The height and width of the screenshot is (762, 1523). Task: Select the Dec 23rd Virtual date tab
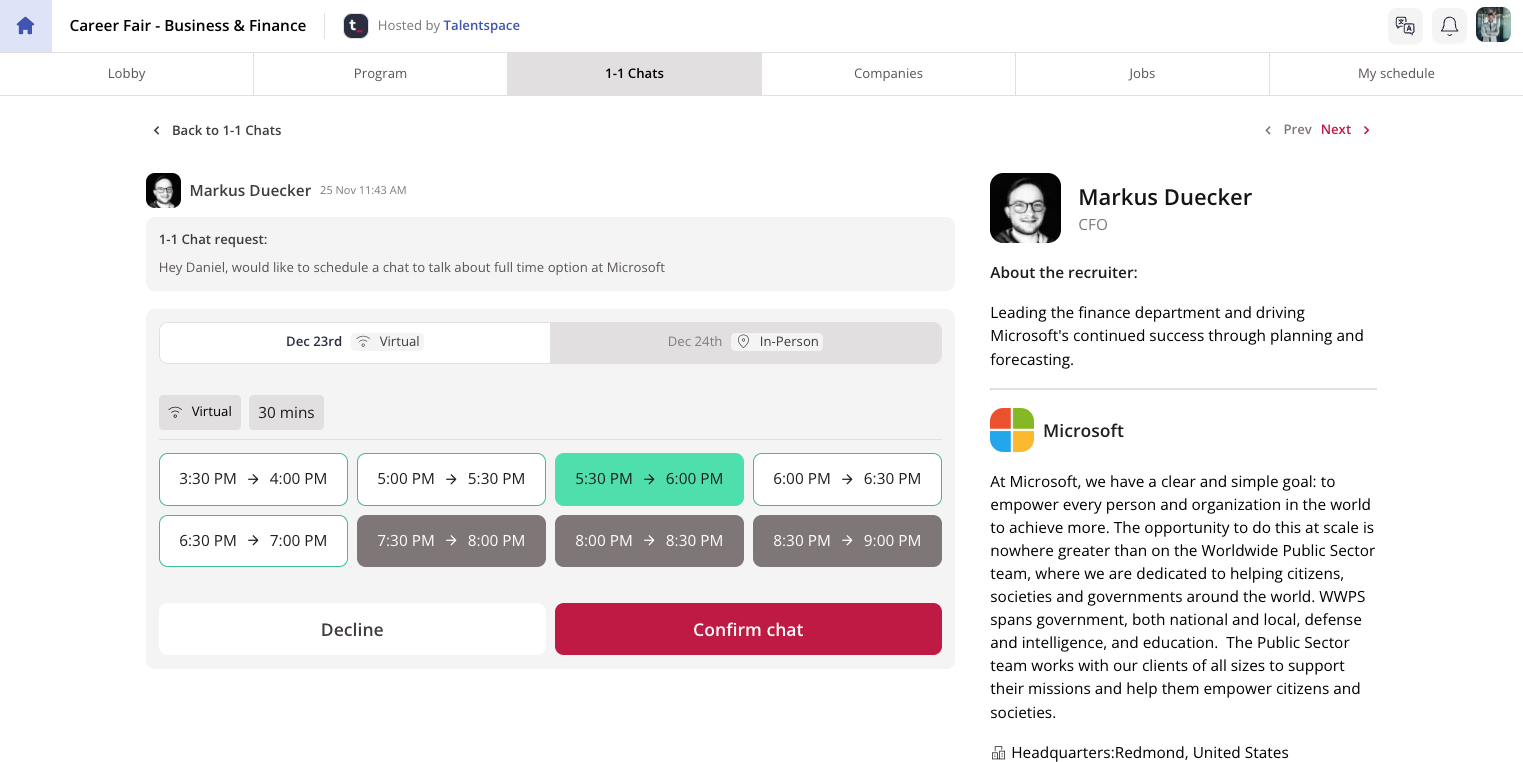(x=355, y=342)
